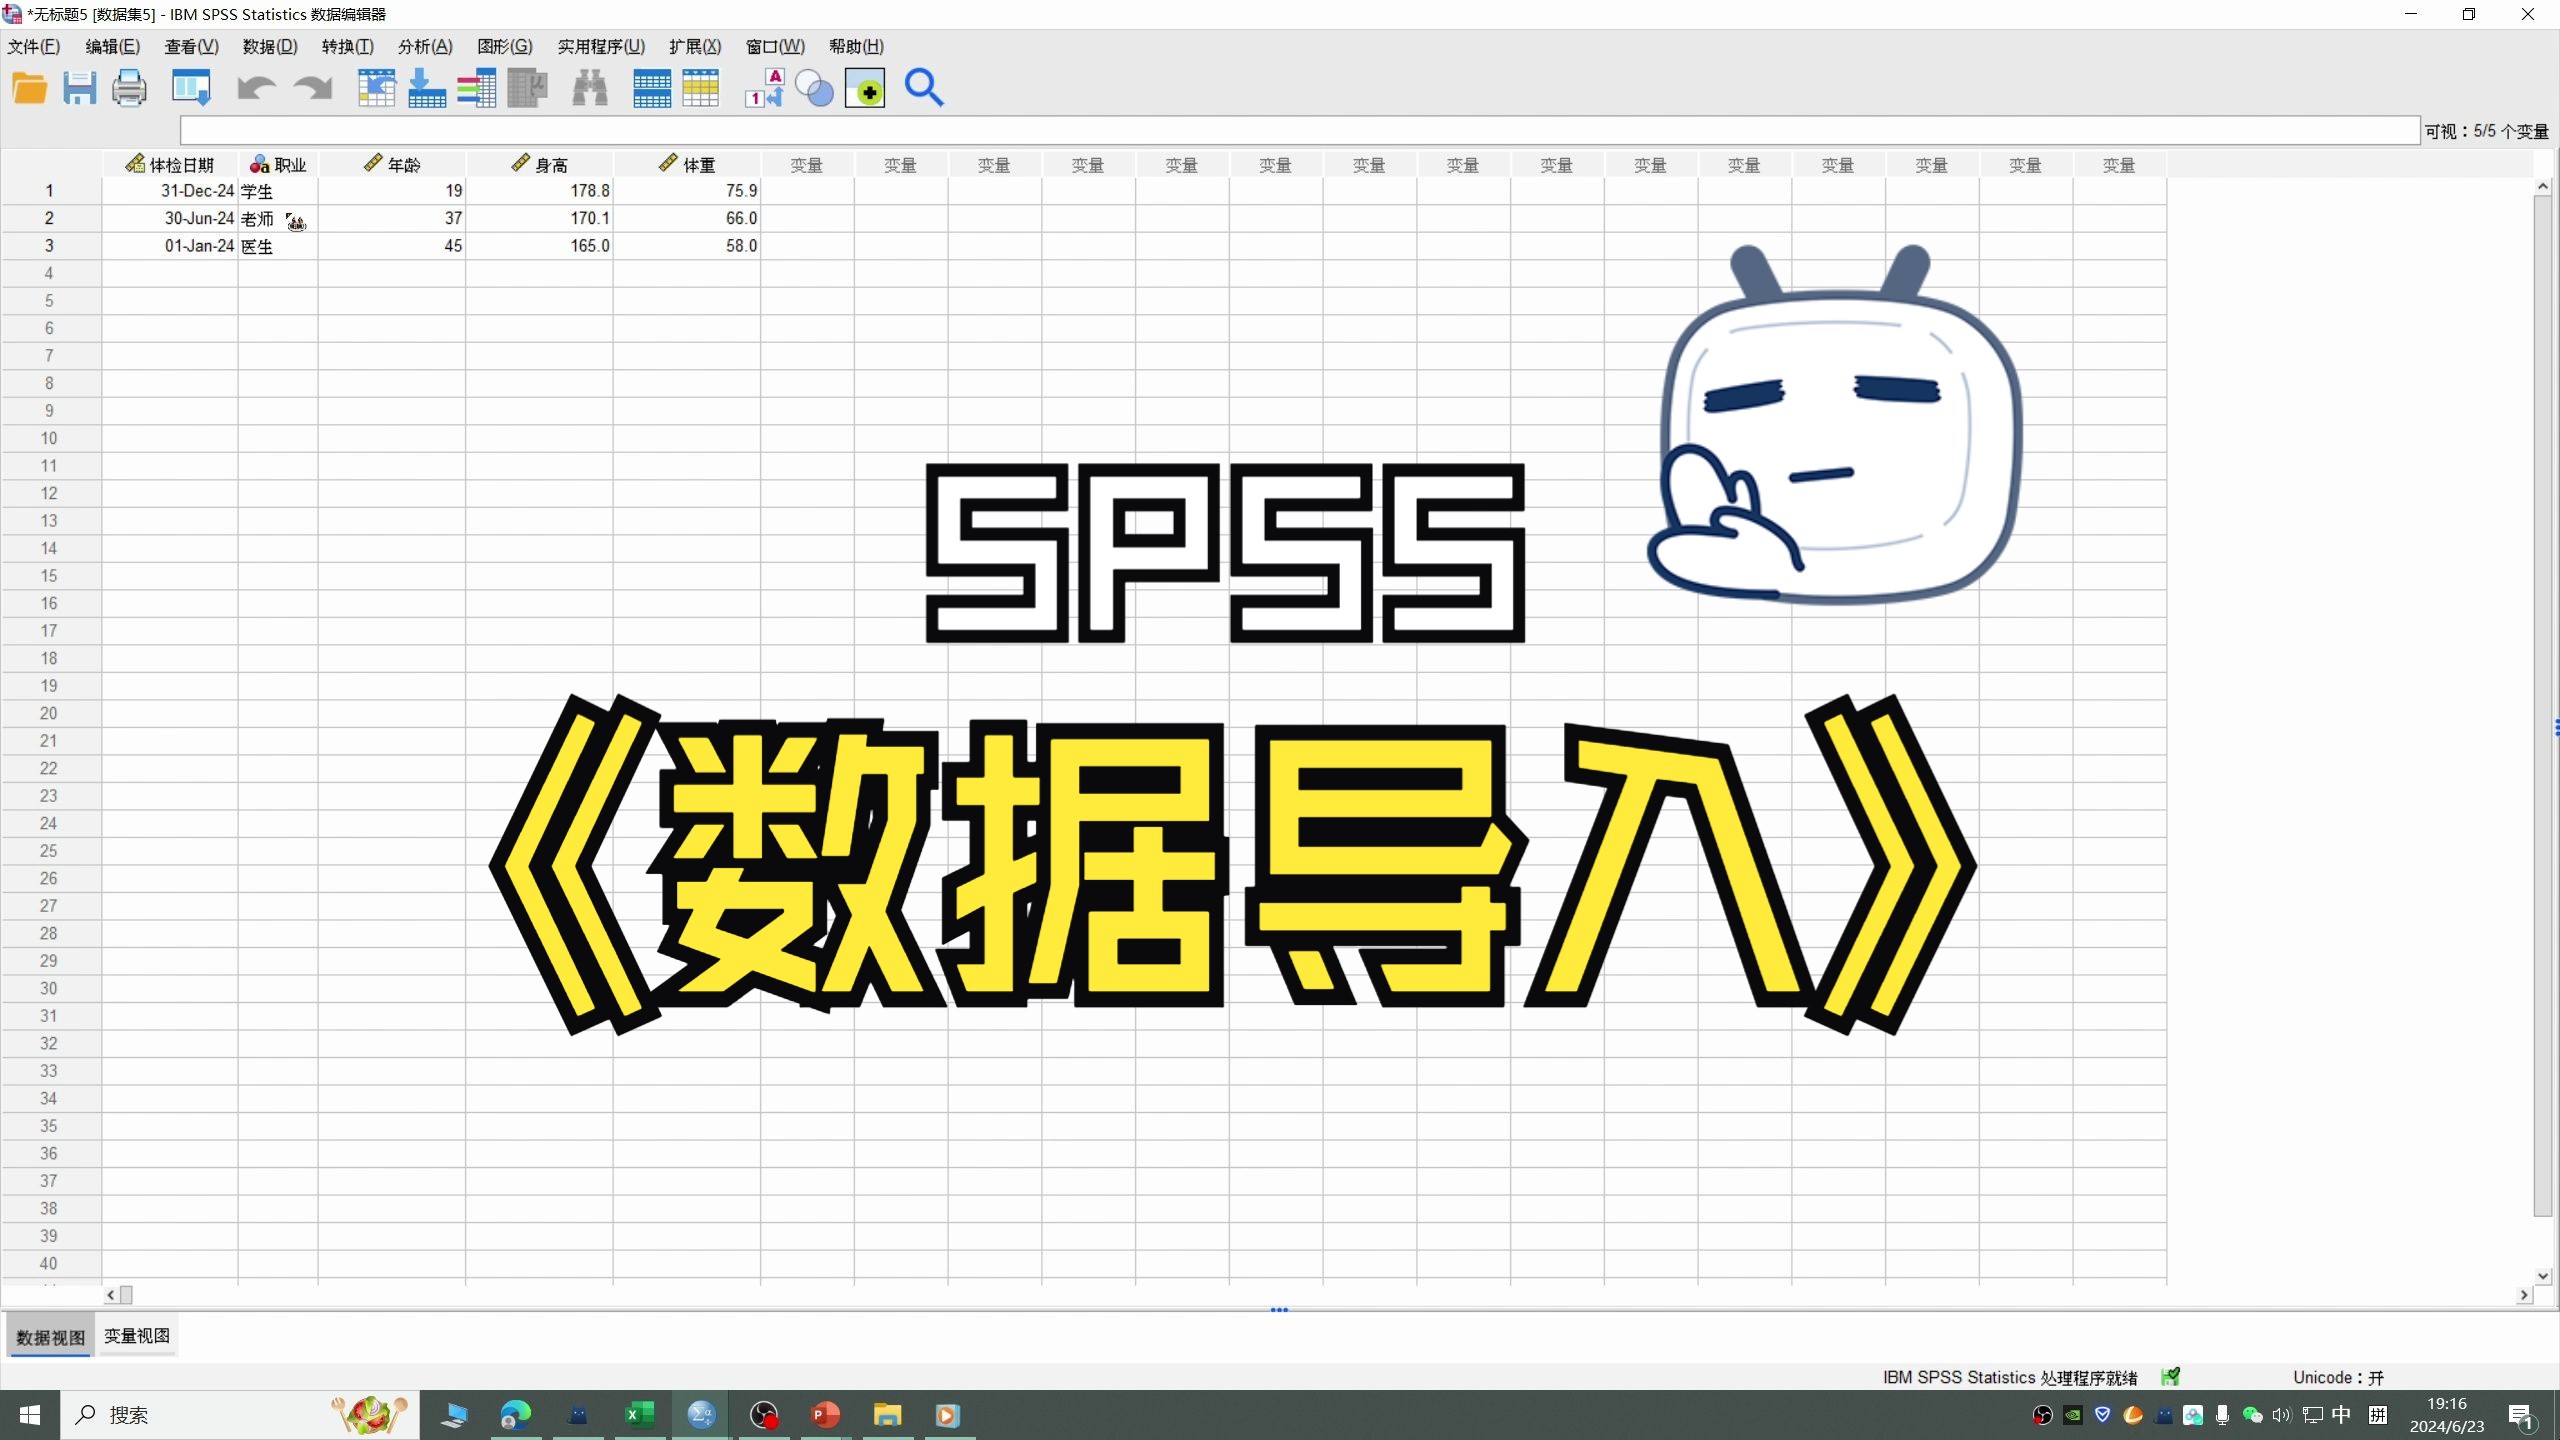Open the 帮助 menu

pos(856,47)
